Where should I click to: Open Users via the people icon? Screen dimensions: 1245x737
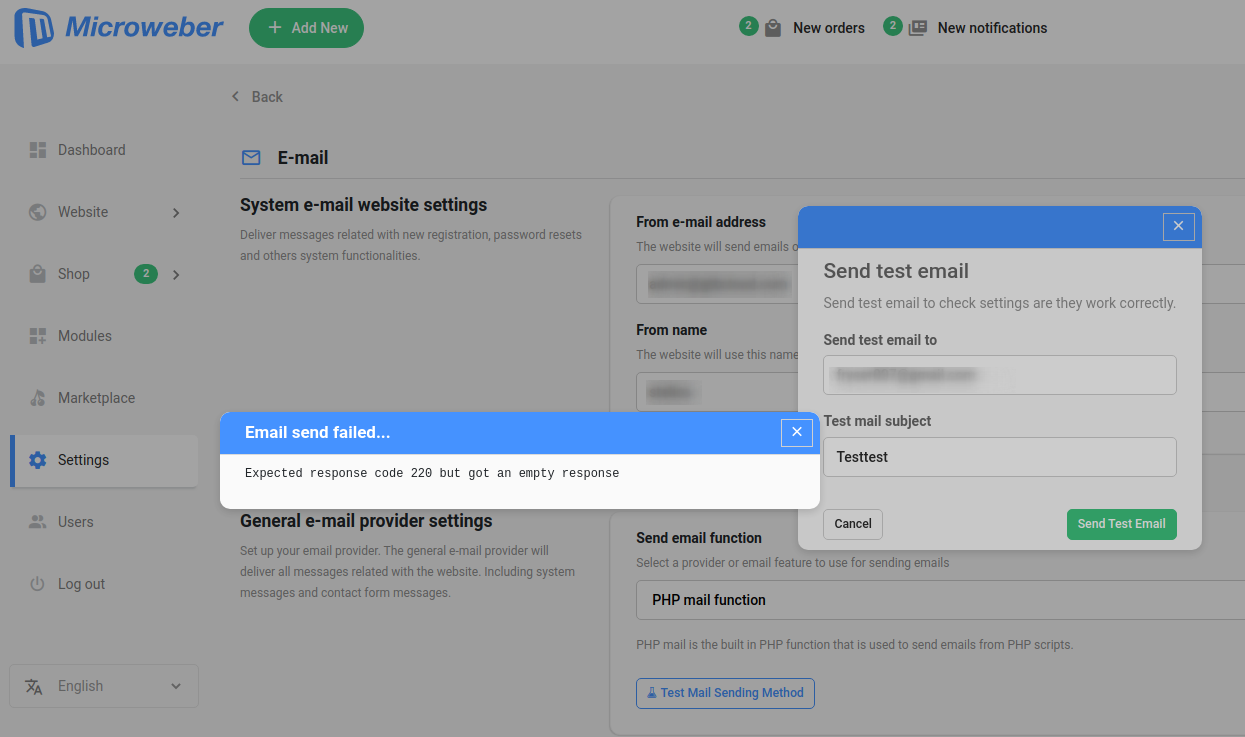[x=37, y=521]
